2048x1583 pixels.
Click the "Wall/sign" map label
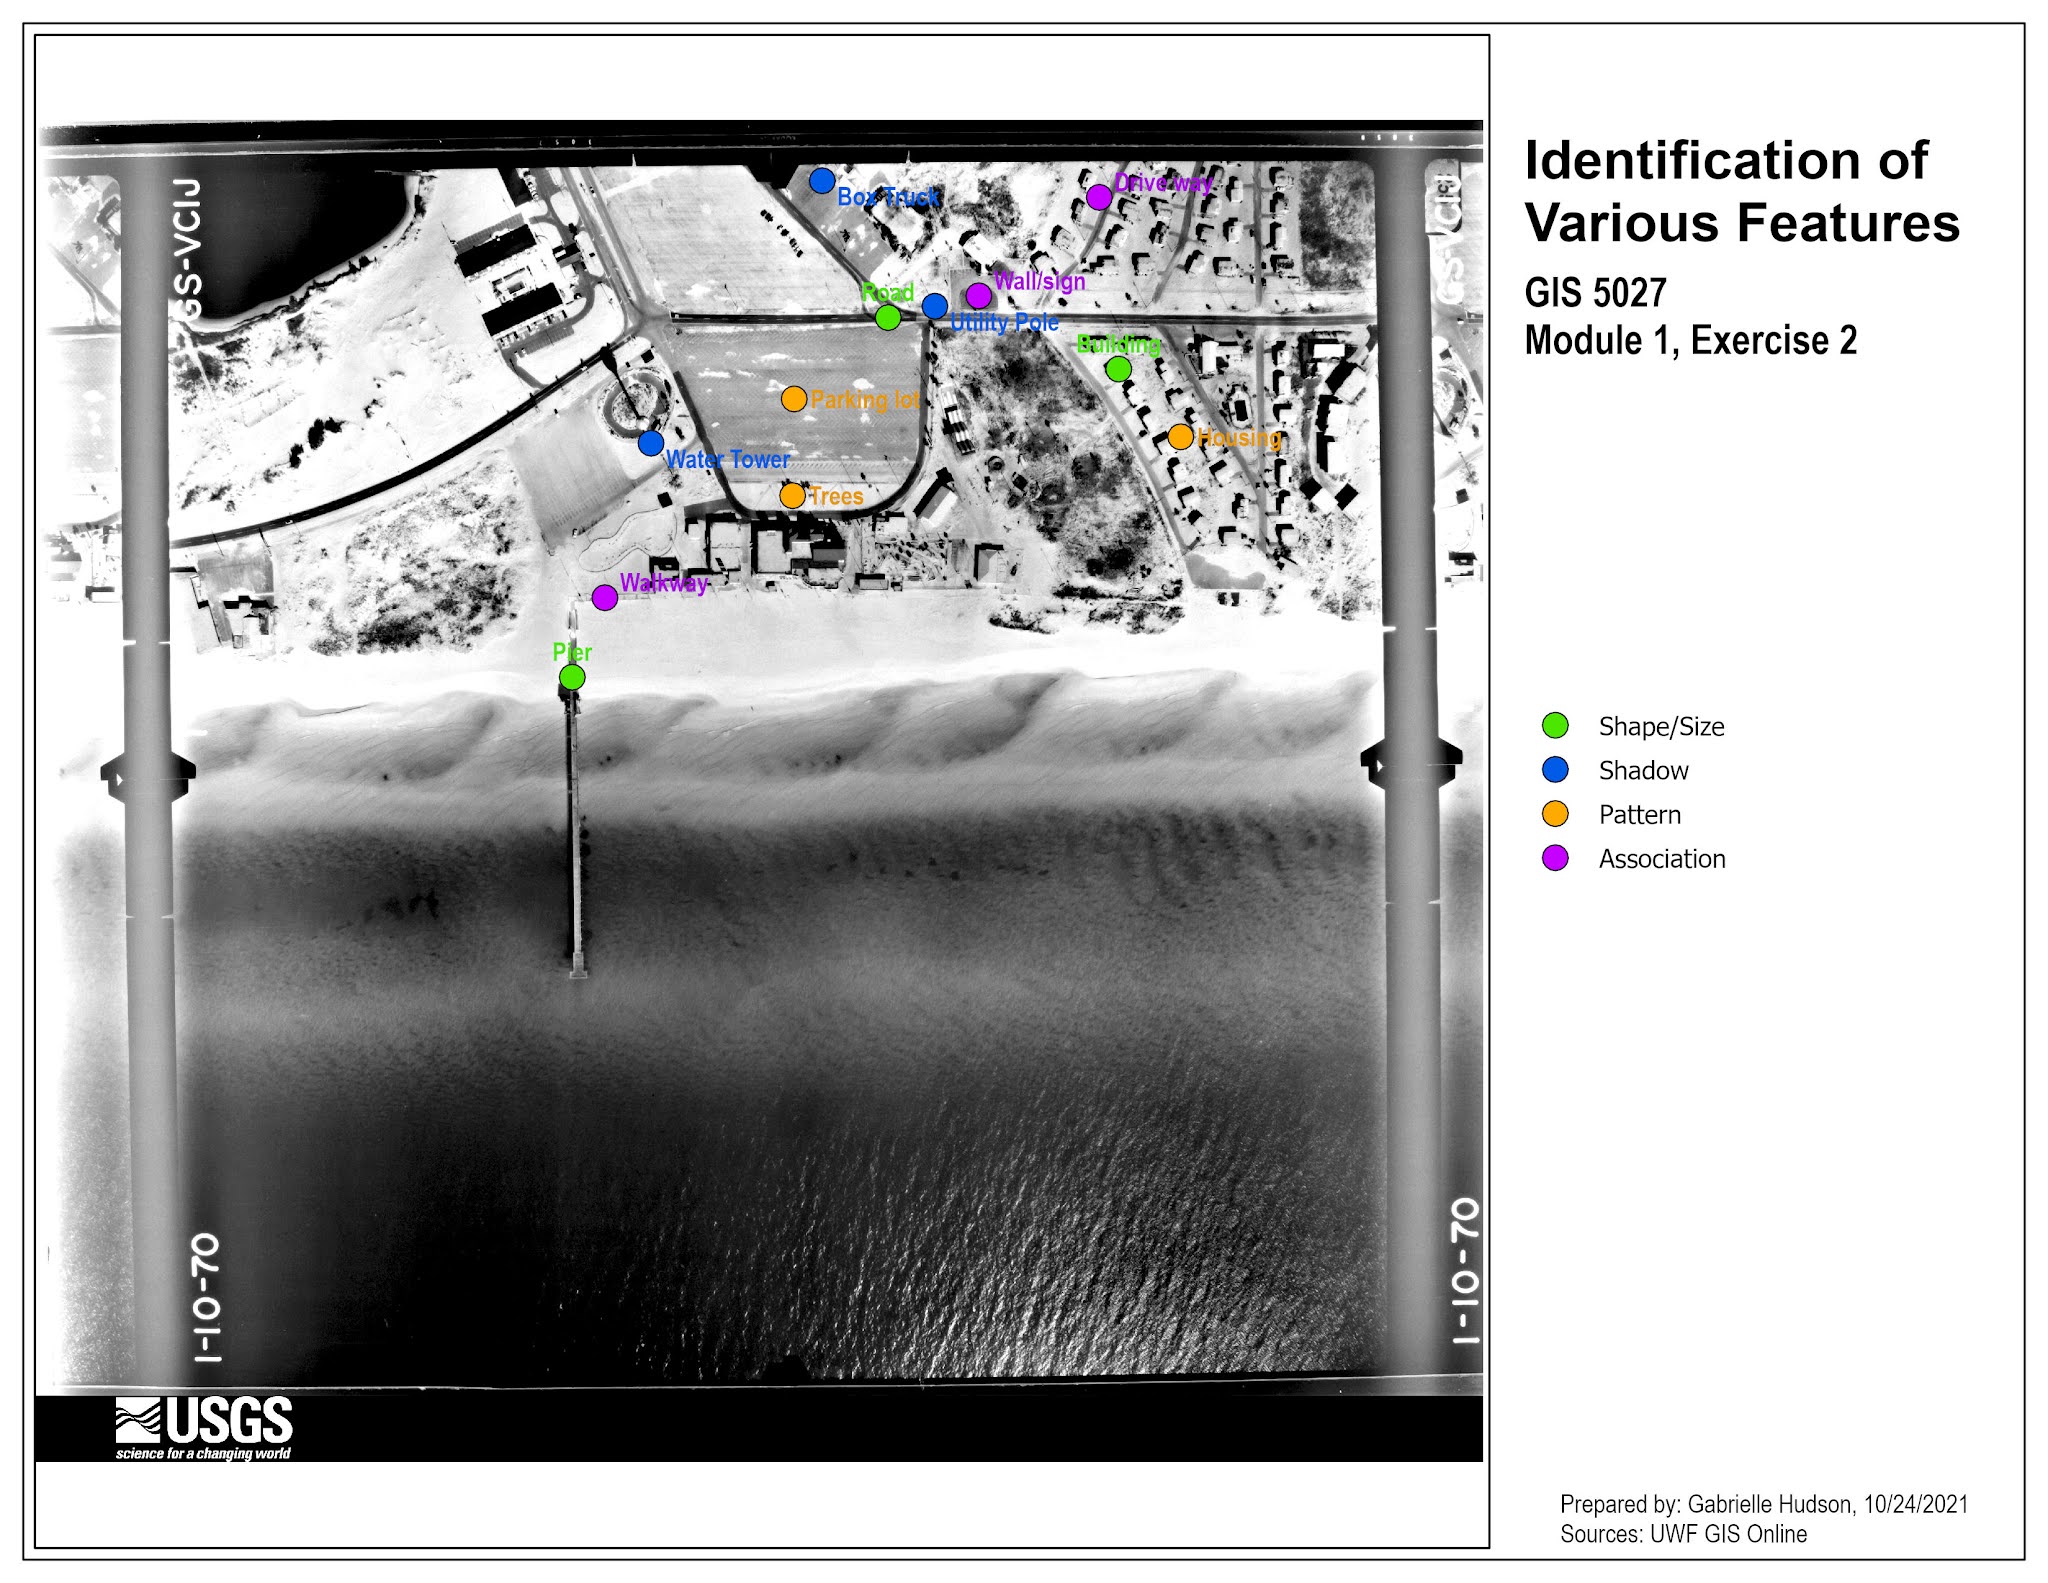pos(1039,281)
